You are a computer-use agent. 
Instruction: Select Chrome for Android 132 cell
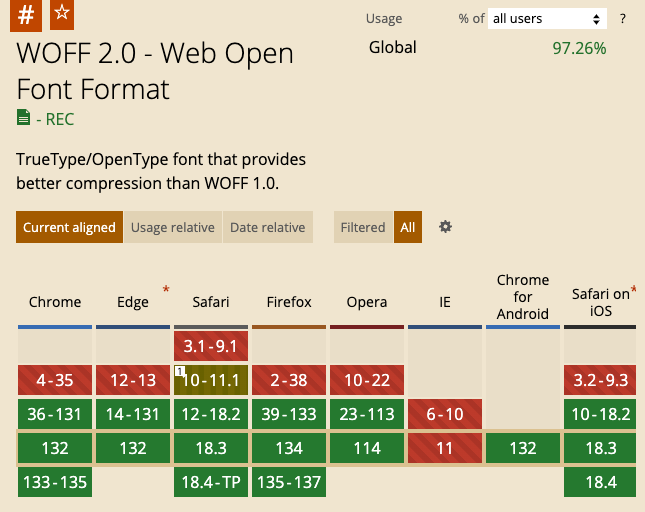coord(523,448)
